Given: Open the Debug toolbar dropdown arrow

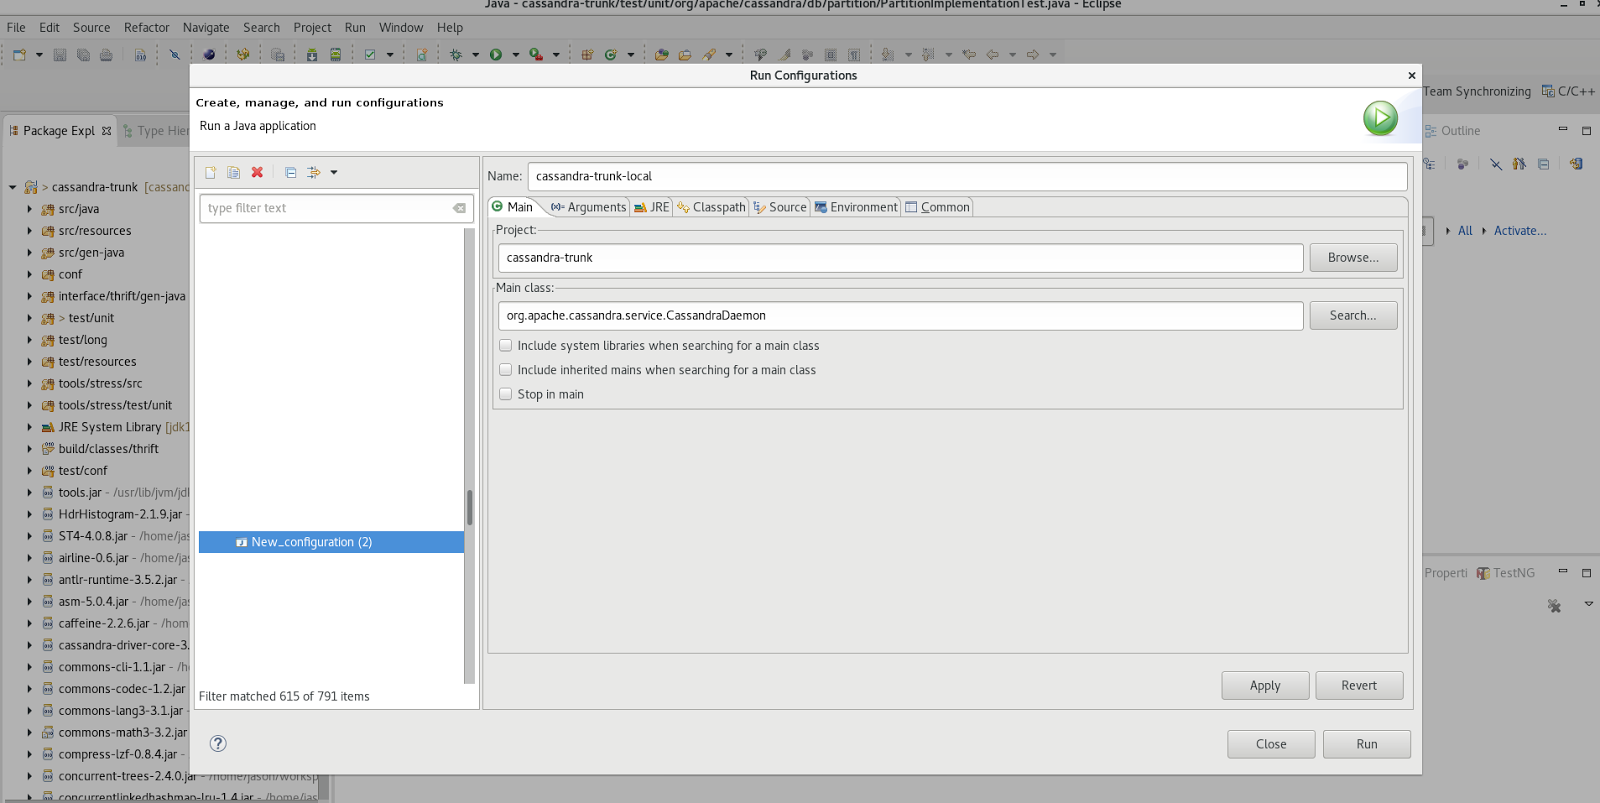Looking at the screenshot, I should (x=475, y=55).
